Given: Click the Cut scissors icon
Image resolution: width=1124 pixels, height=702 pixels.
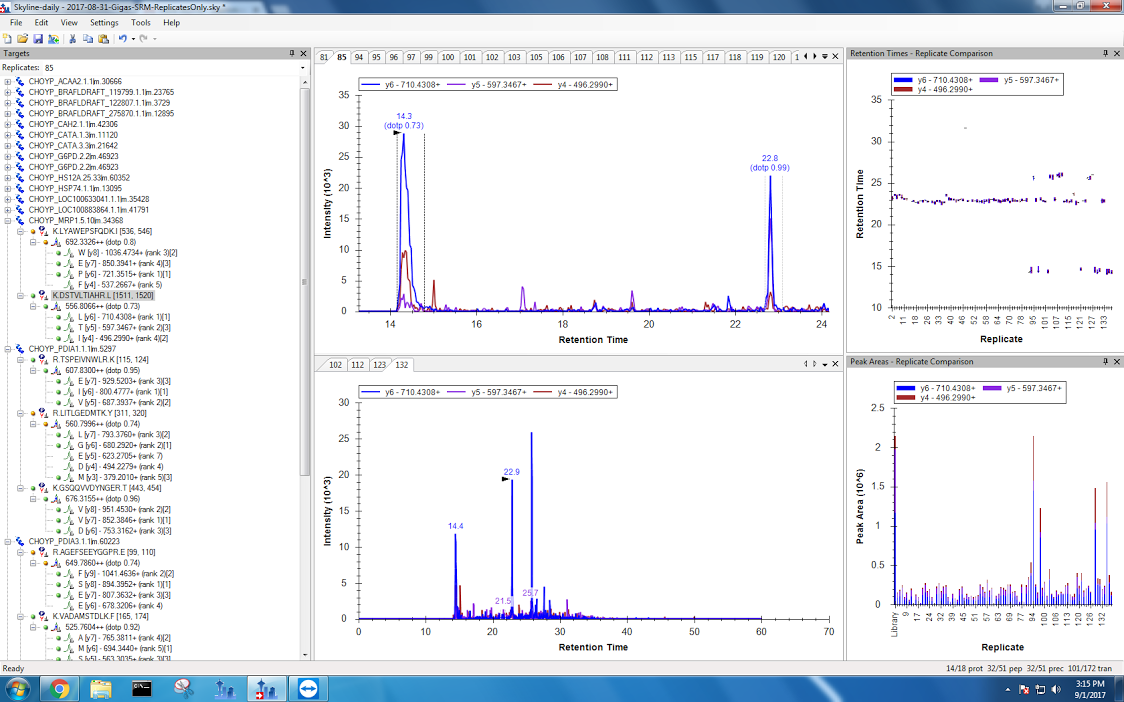Looking at the screenshot, I should point(73,38).
